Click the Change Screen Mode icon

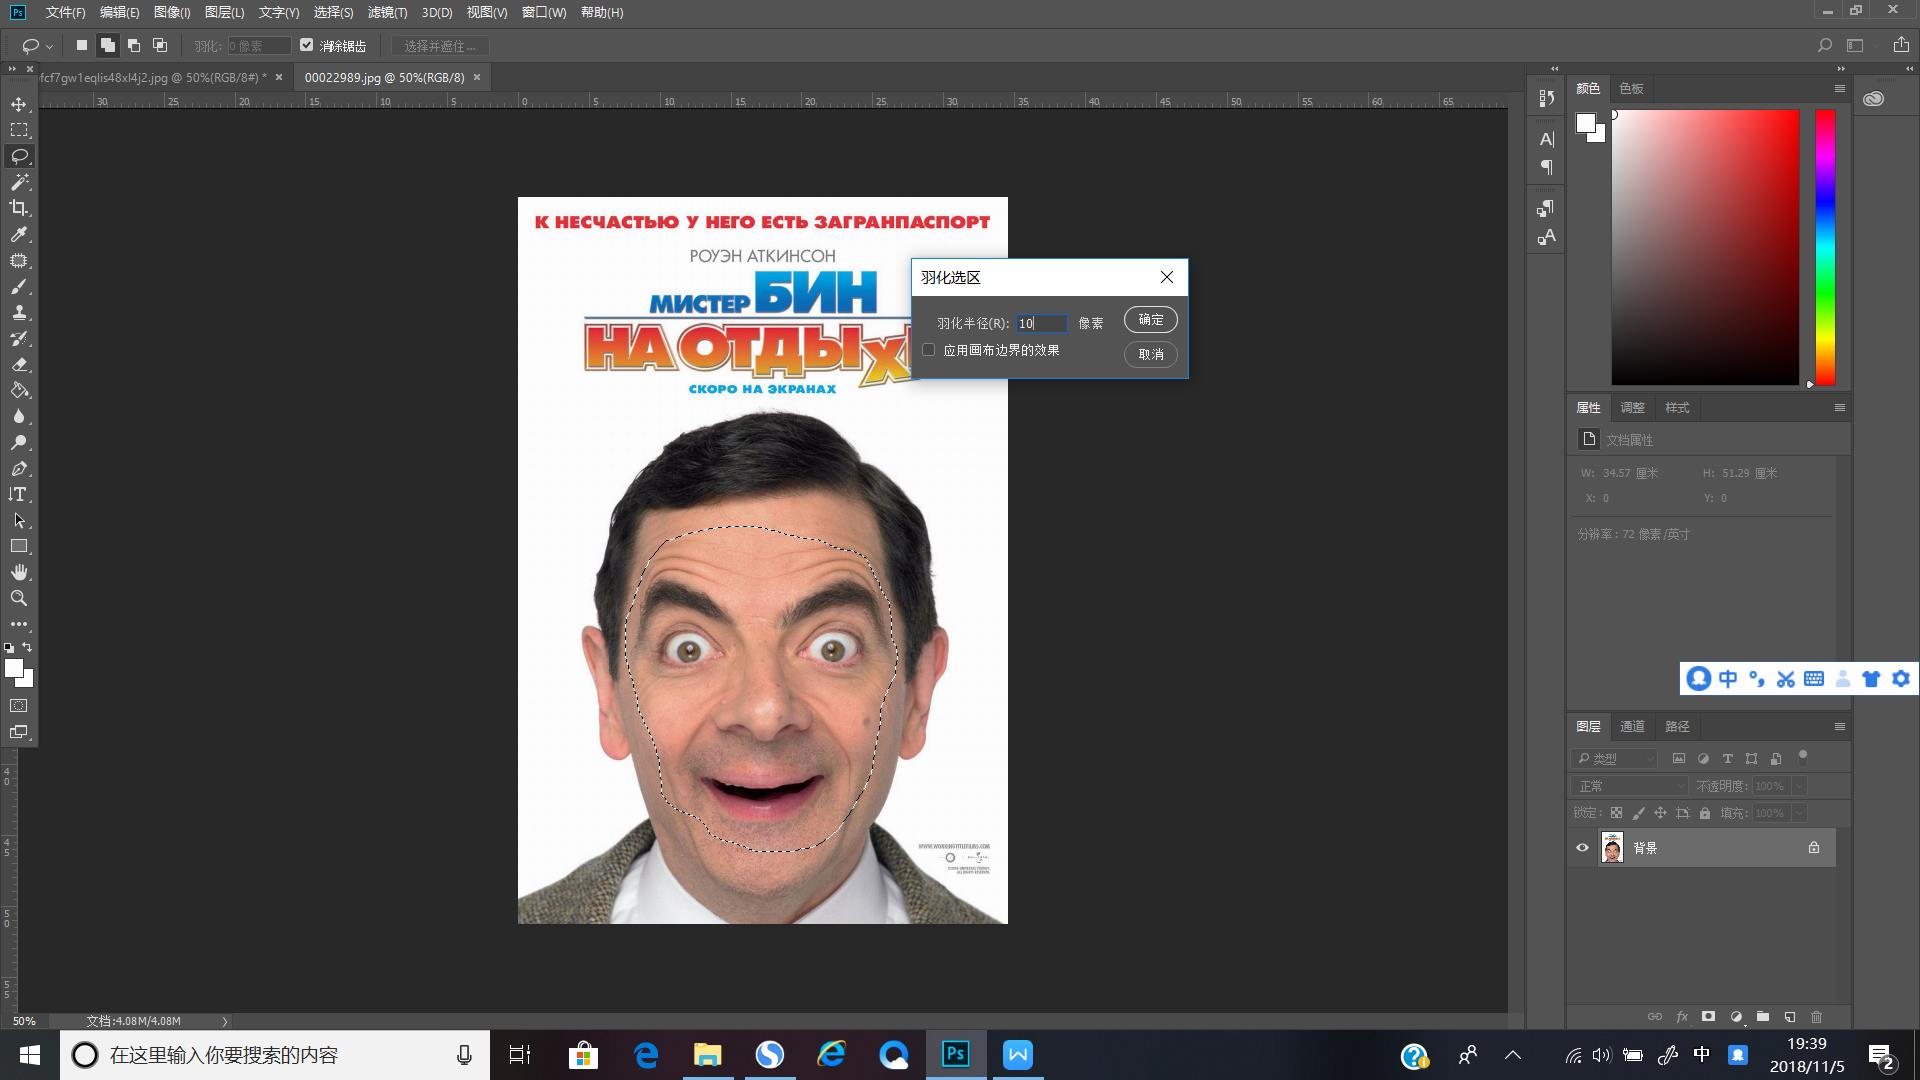(x=19, y=732)
